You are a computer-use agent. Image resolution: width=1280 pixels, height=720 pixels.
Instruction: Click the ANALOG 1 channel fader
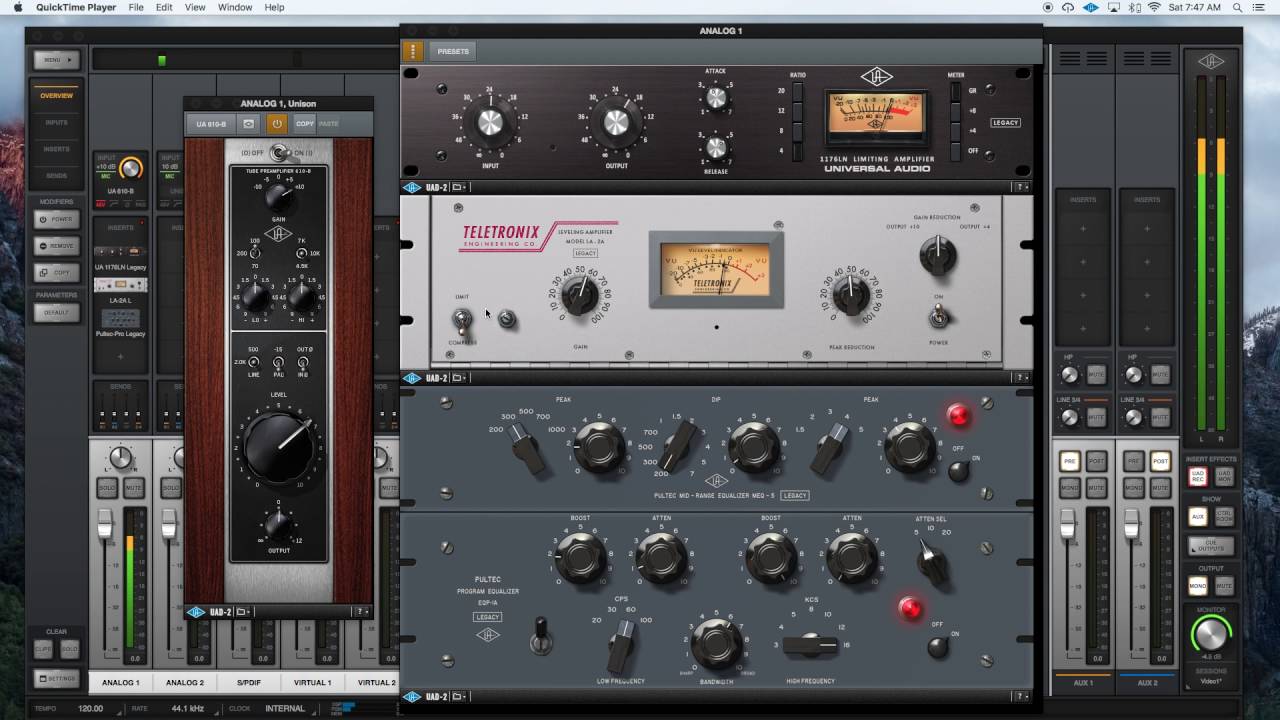(104, 522)
